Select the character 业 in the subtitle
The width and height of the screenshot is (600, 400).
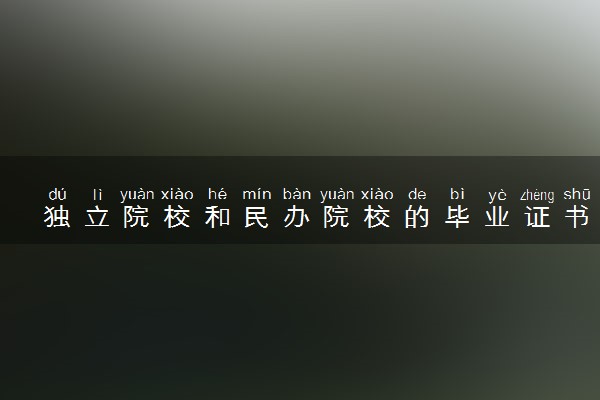[497, 217]
